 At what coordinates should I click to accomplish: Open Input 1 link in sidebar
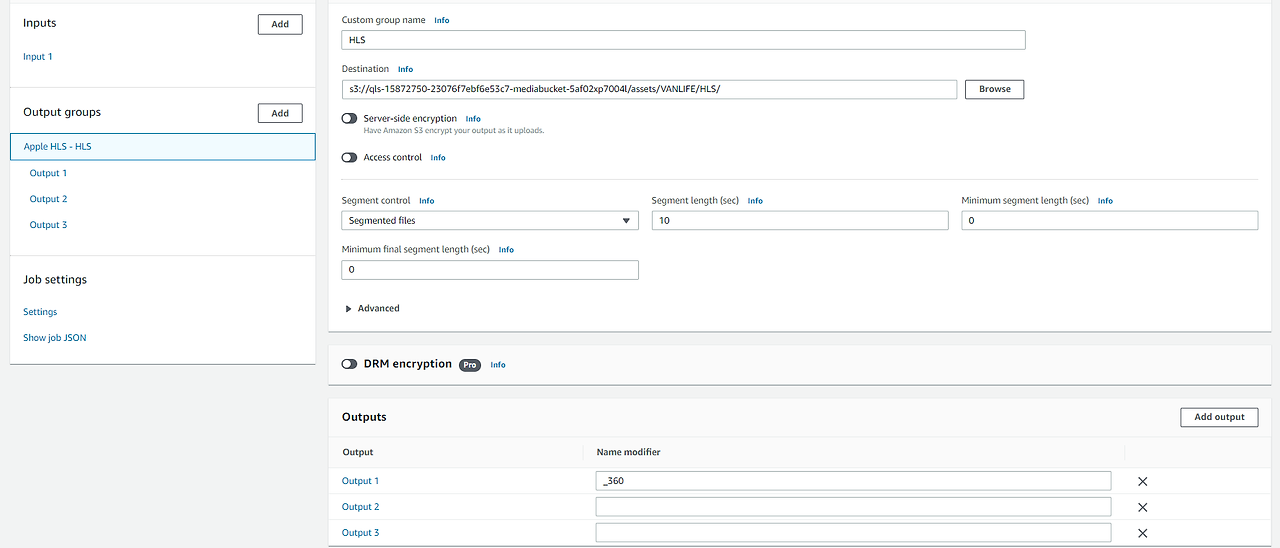38,57
